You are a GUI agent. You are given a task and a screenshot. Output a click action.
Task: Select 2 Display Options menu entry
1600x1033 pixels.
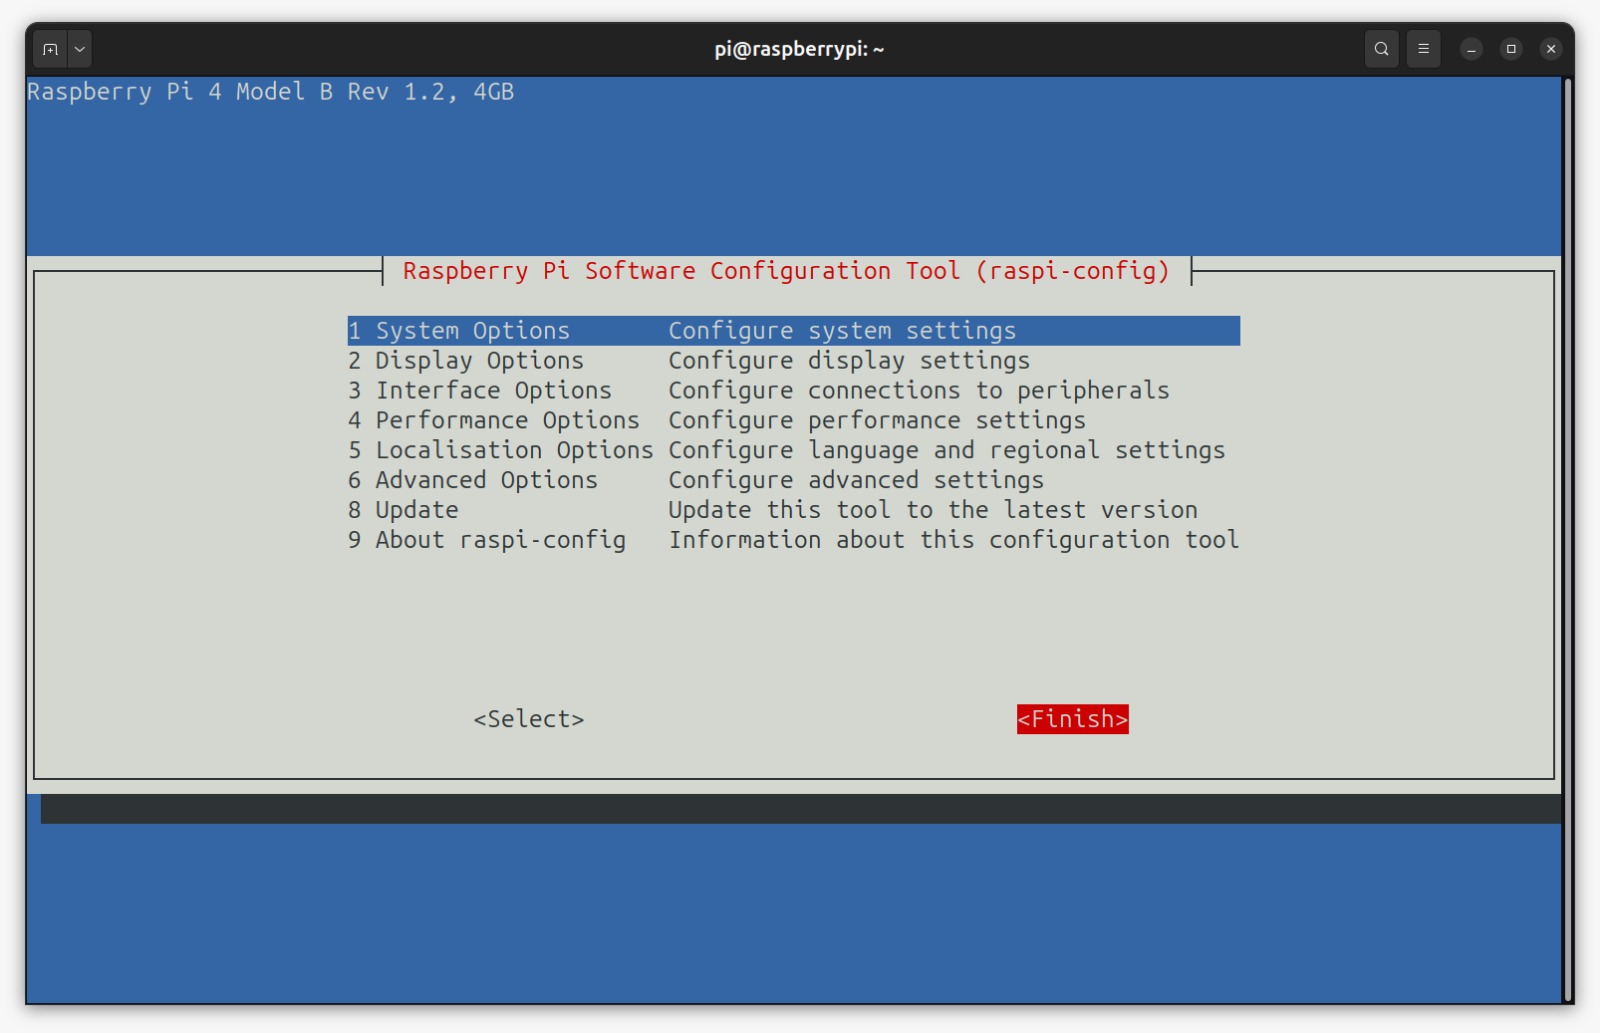(x=794, y=361)
